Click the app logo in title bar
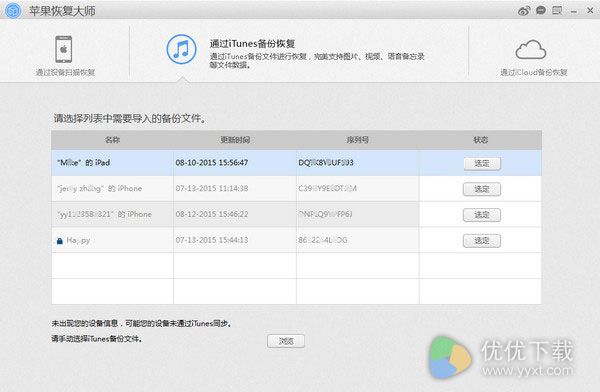This screenshot has height=392, width=600. pyautogui.click(x=13, y=10)
